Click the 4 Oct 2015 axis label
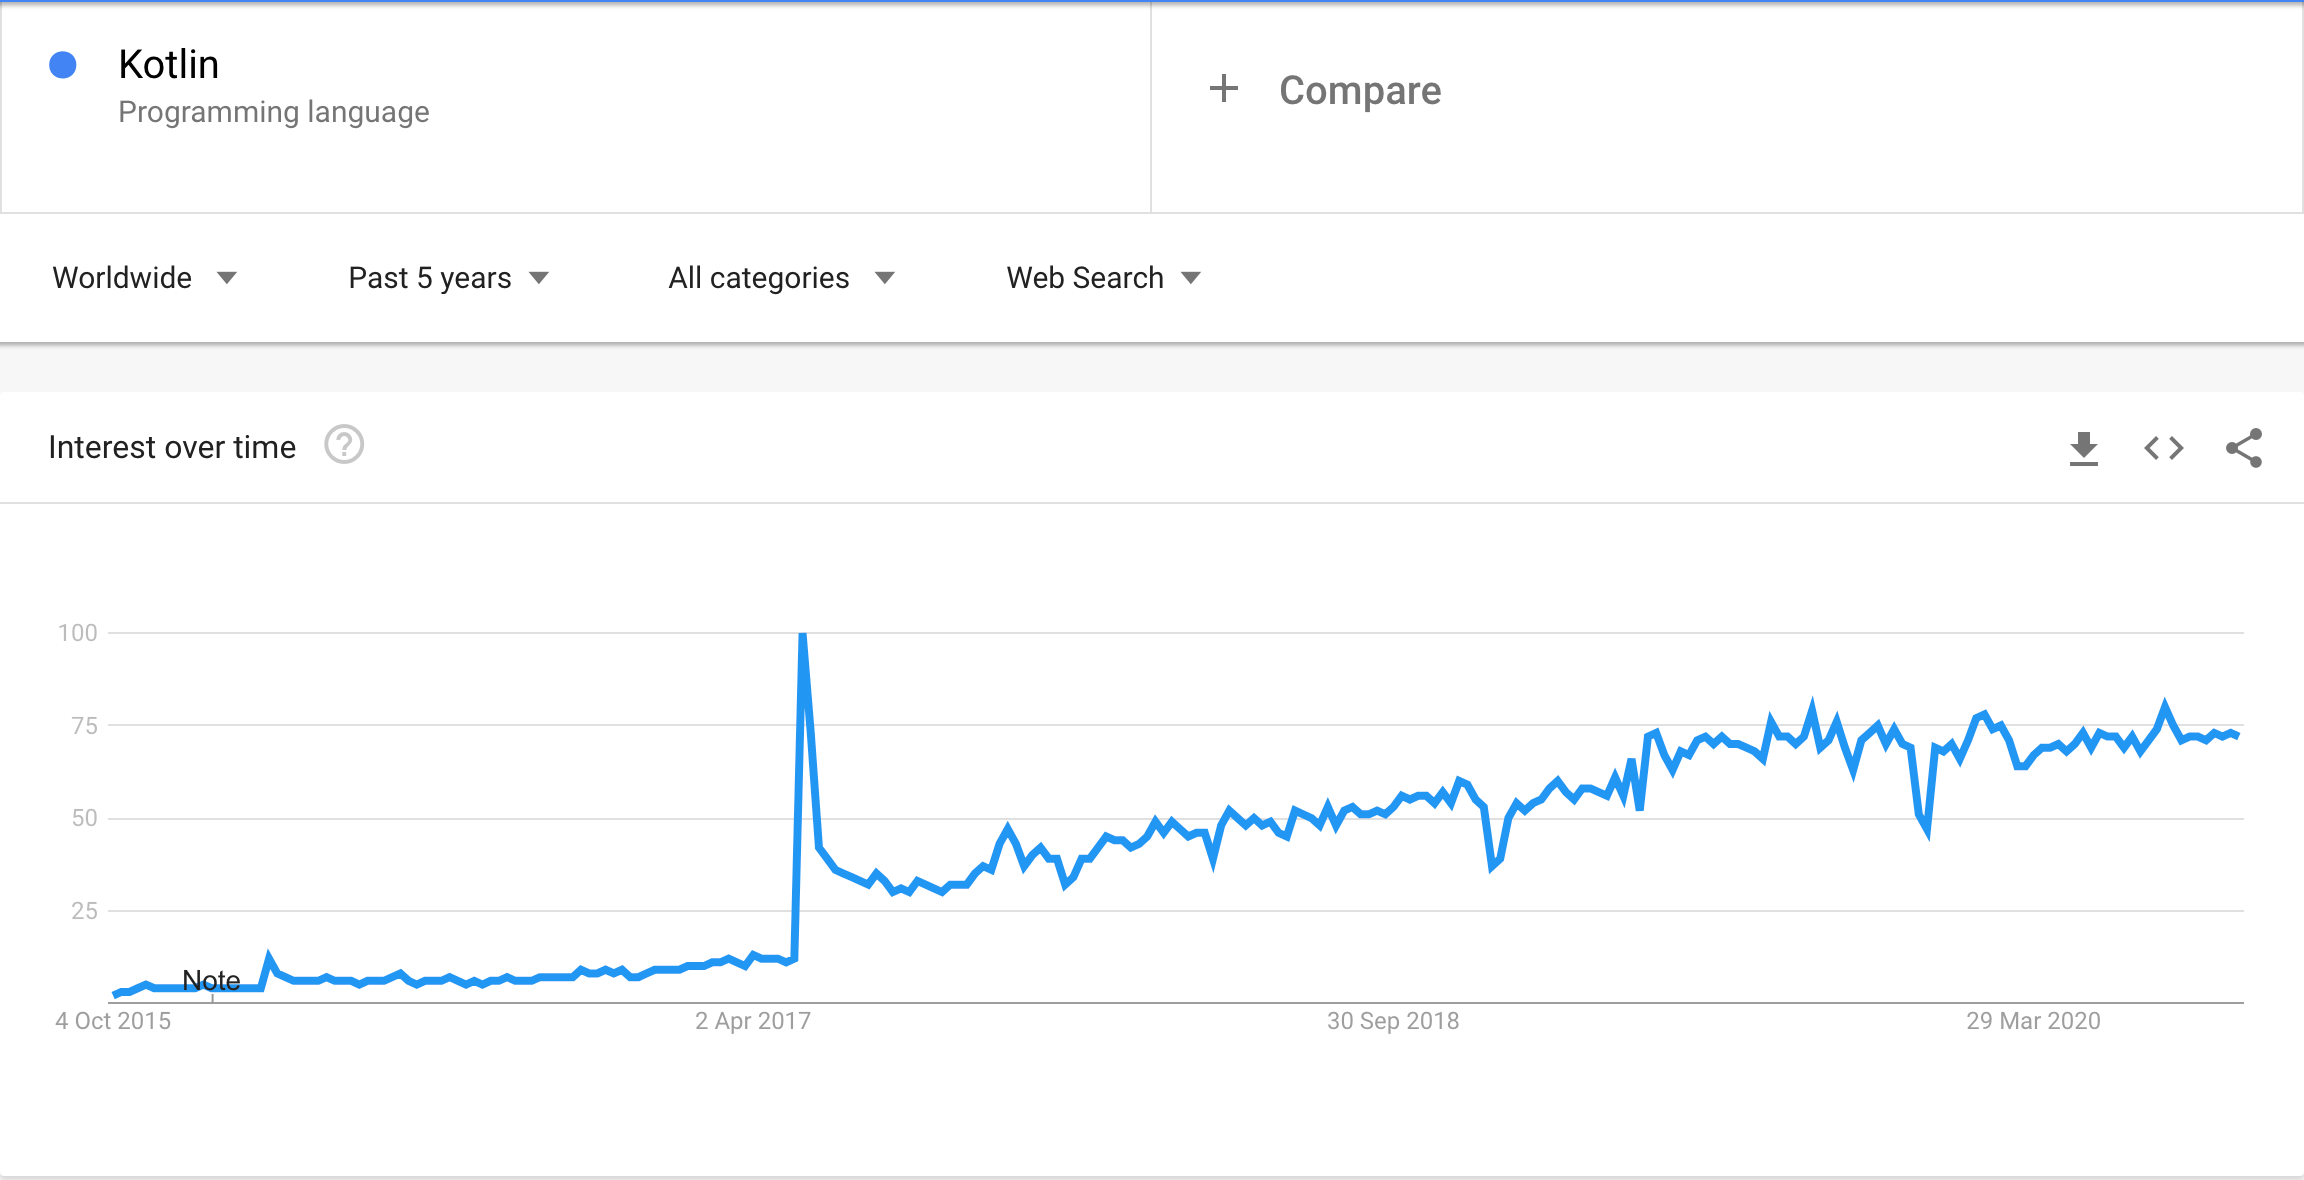The image size is (2304, 1180). pyautogui.click(x=113, y=1021)
